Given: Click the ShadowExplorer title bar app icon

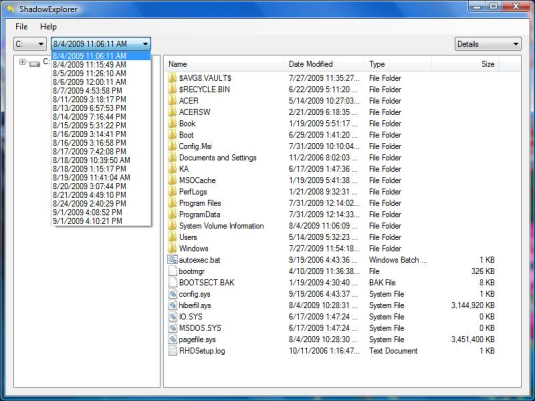Looking at the screenshot, I should pyautogui.click(x=11, y=9).
